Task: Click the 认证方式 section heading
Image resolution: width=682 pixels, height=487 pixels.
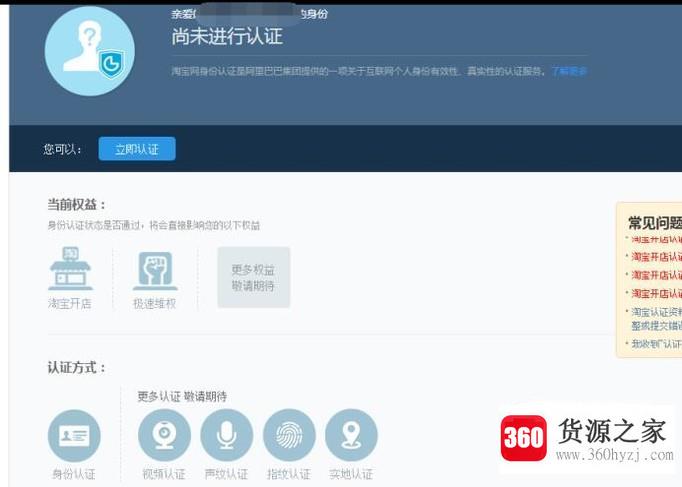Action: 77,367
